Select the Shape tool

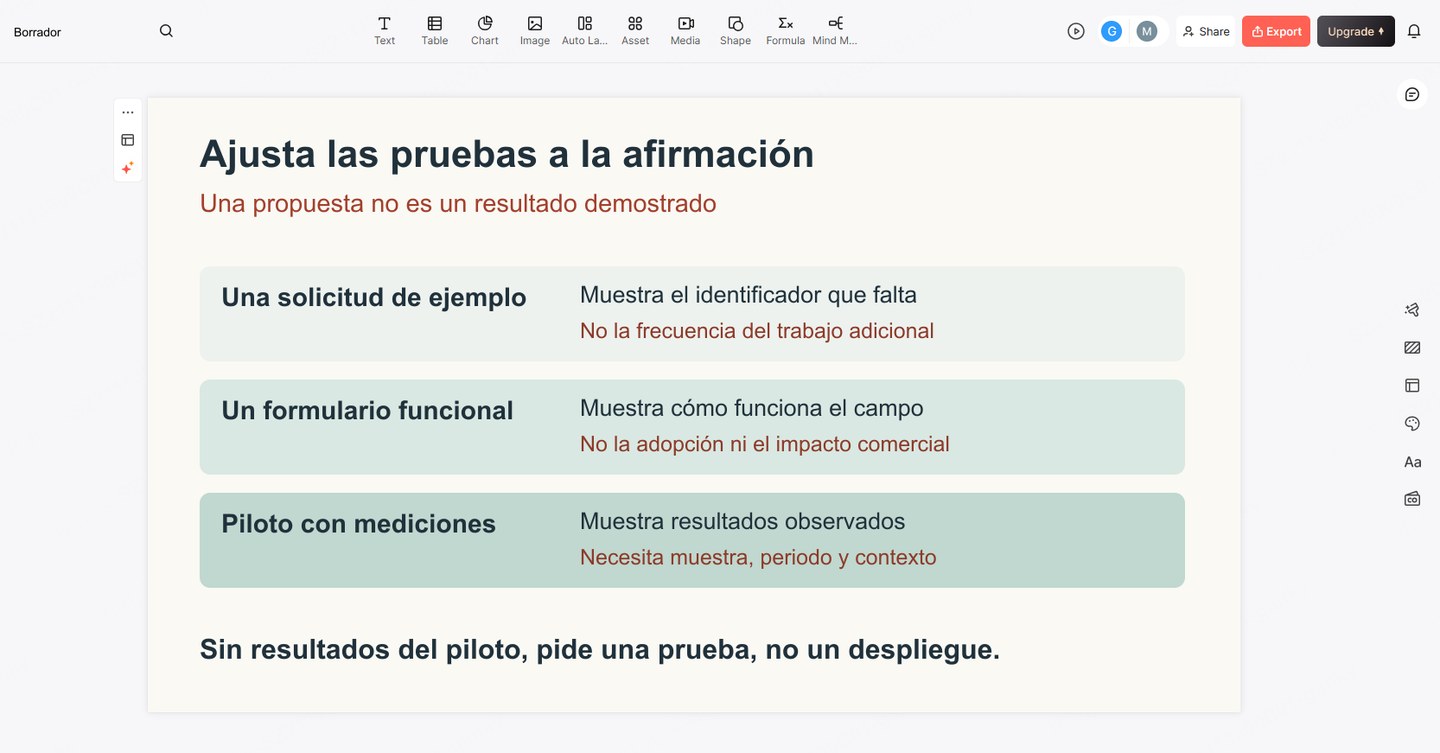click(735, 31)
